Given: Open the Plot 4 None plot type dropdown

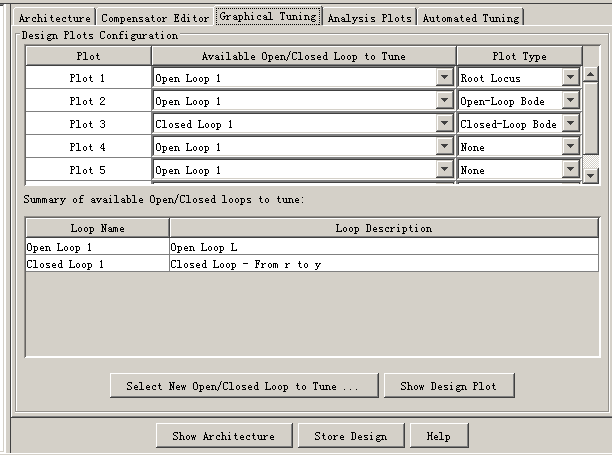Looking at the screenshot, I should pos(571,147).
